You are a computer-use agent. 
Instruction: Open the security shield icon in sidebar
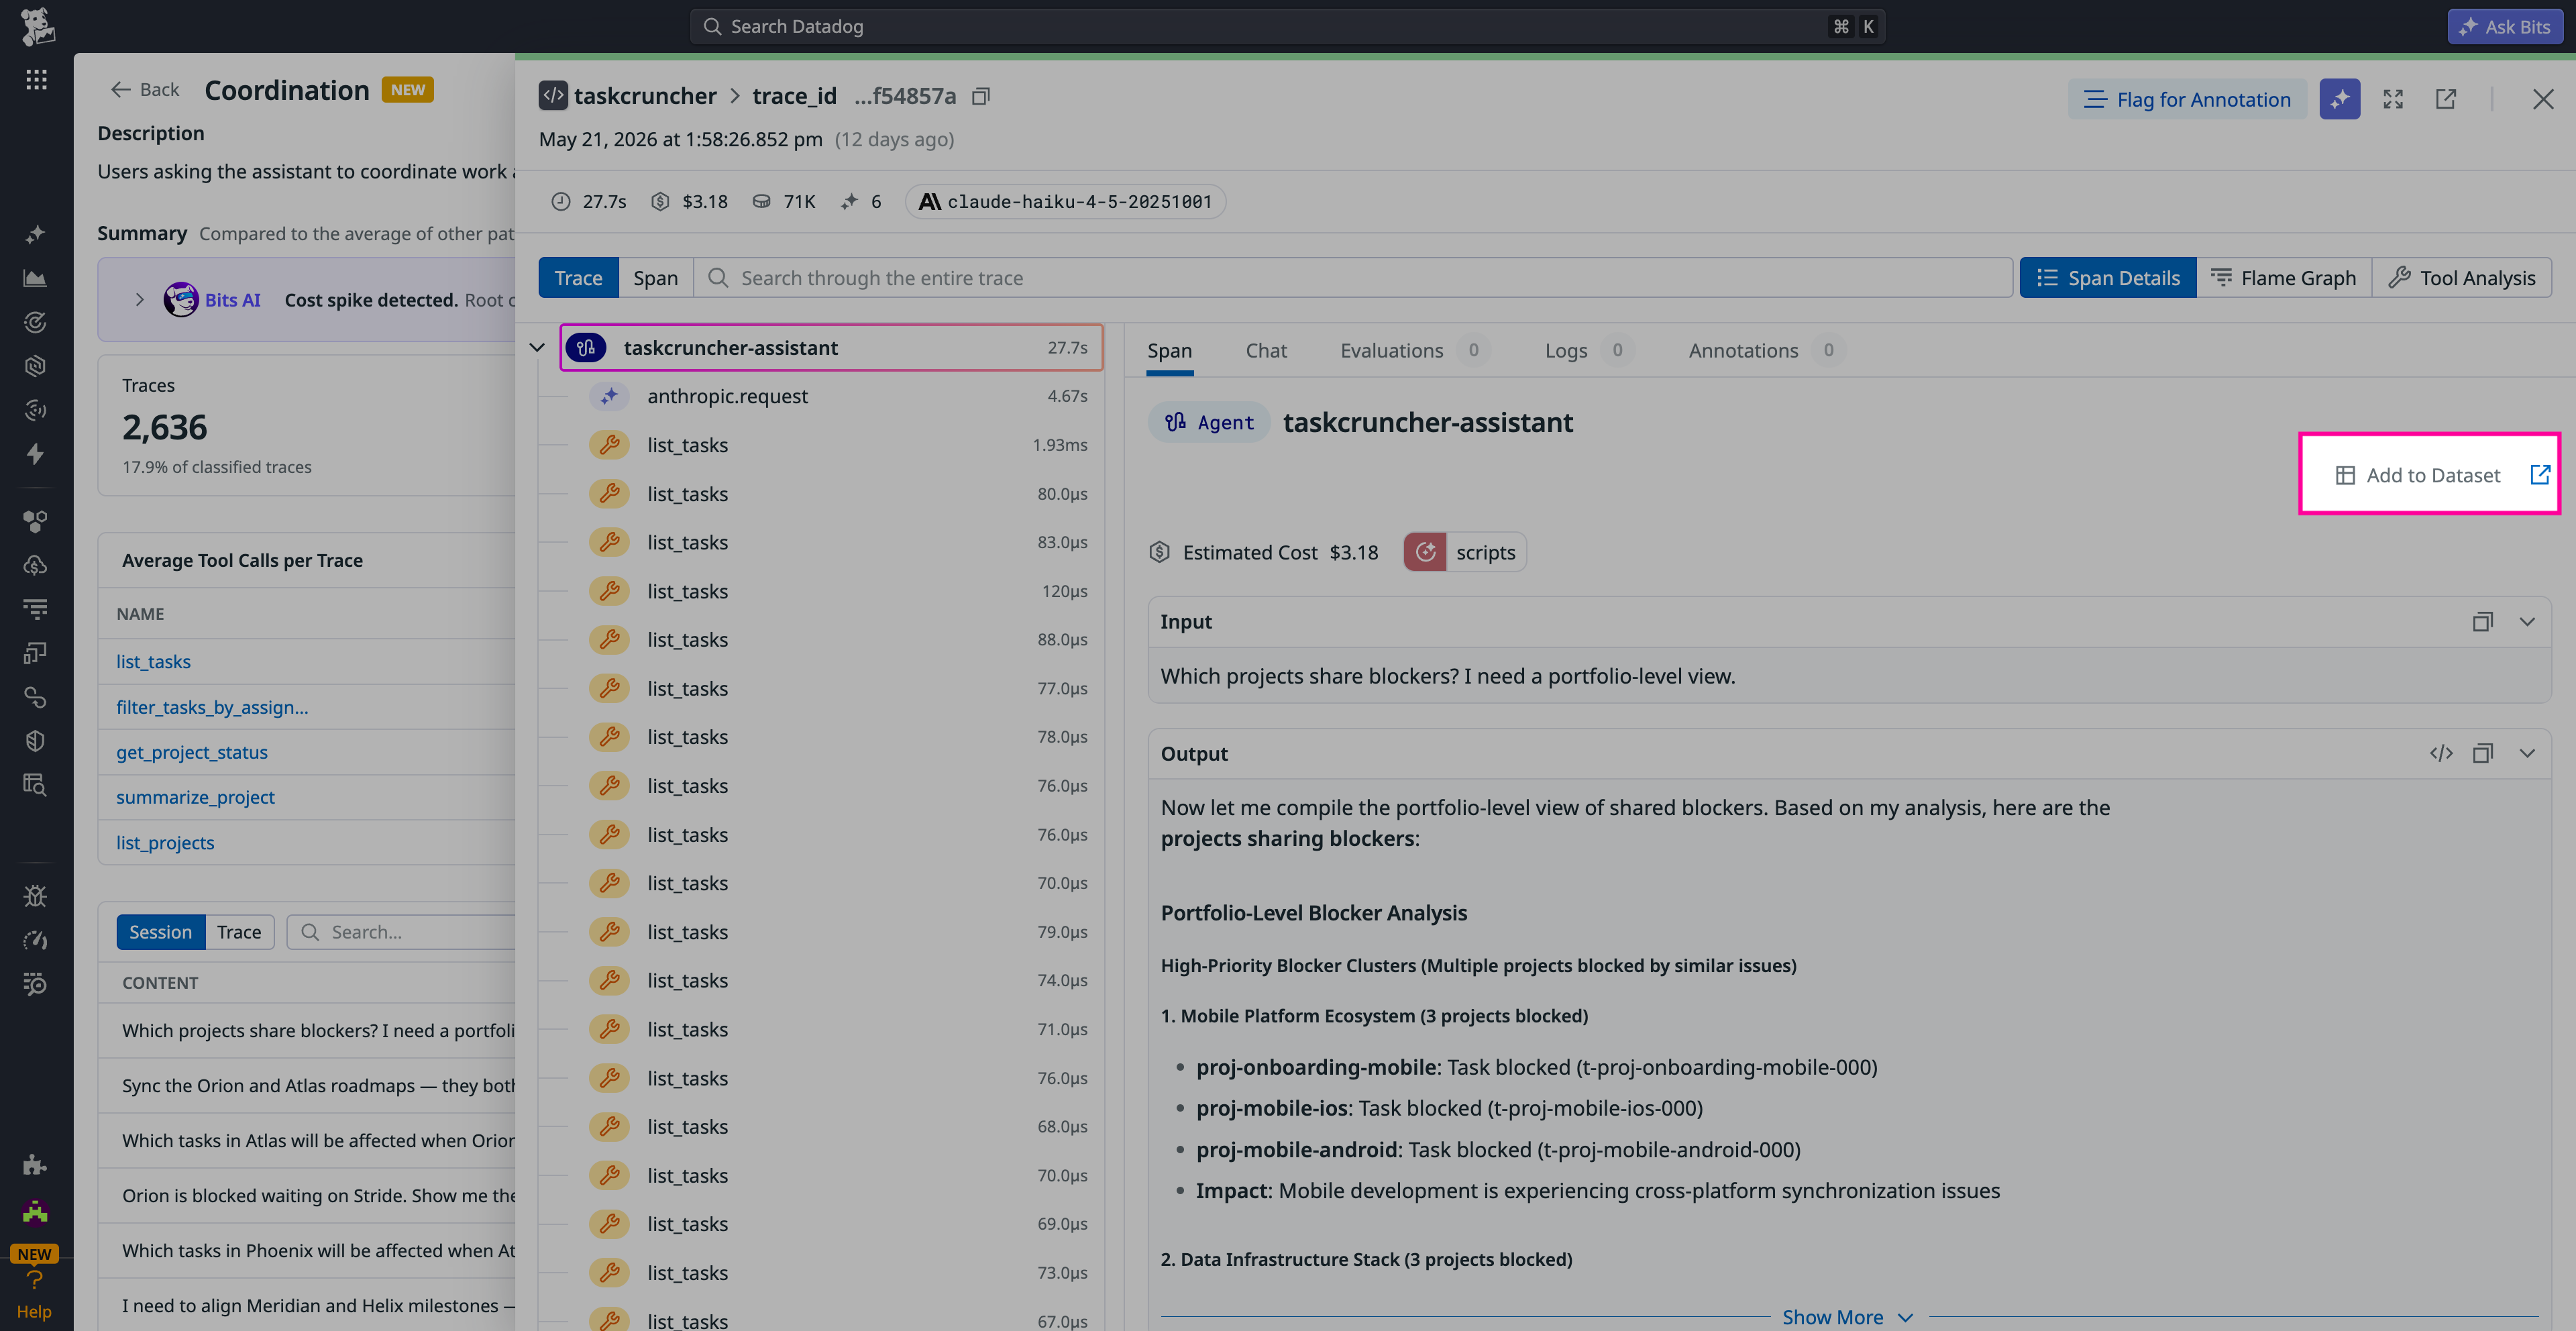pos(35,741)
